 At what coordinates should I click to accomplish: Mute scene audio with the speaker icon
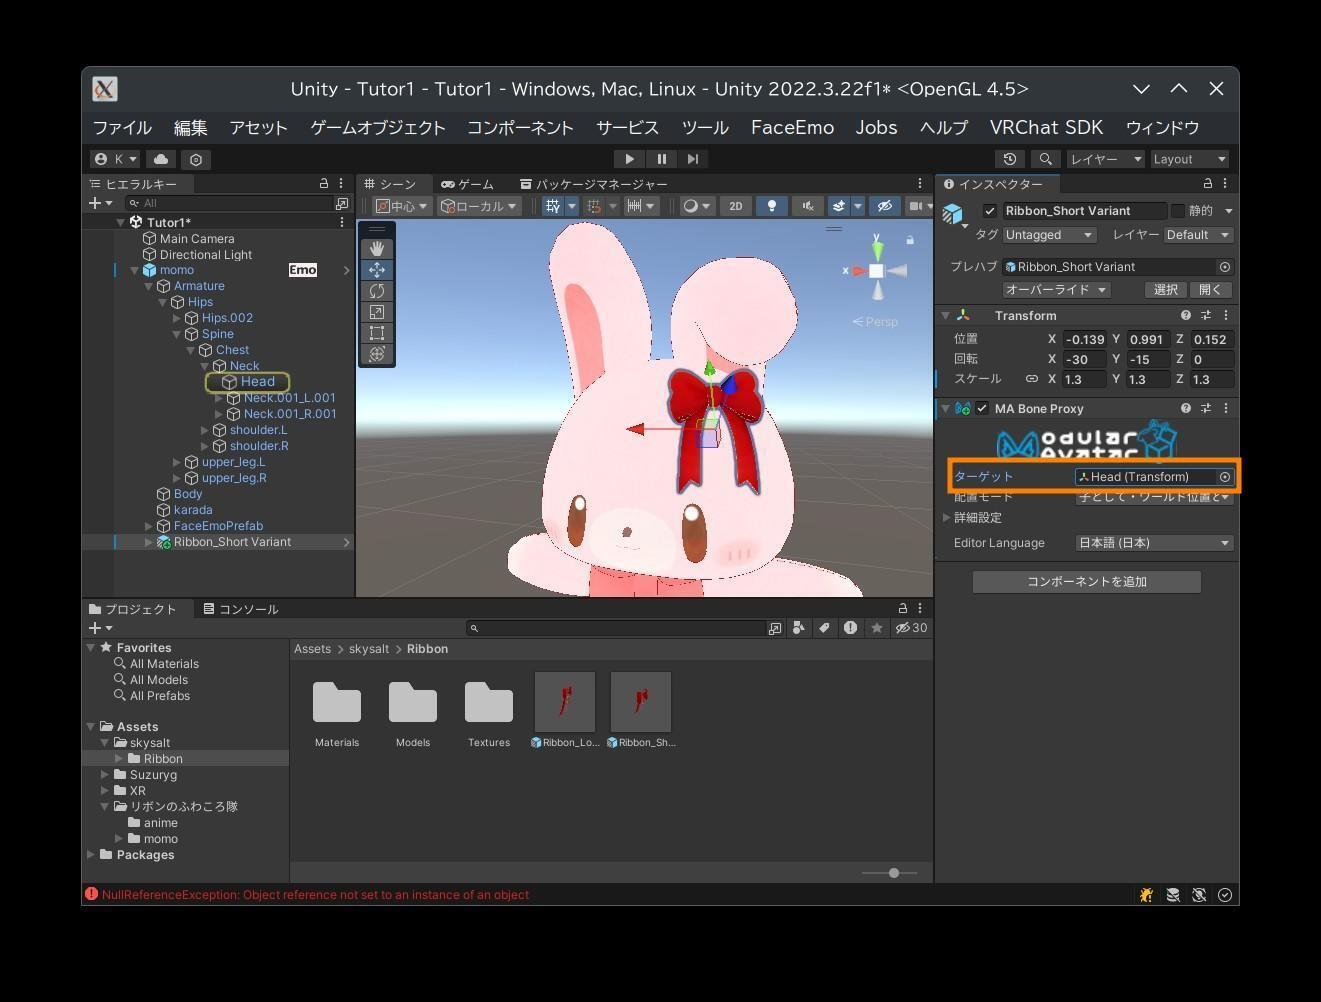807,206
